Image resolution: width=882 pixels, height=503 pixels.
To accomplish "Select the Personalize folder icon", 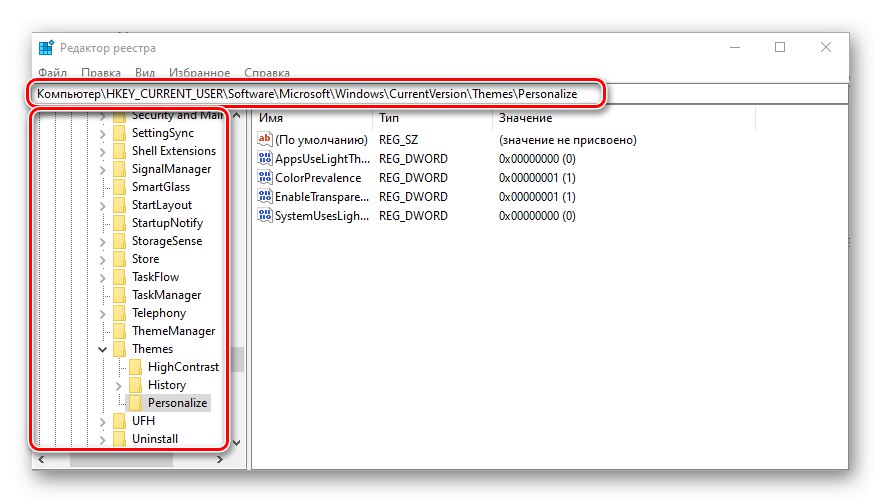I will click(135, 403).
